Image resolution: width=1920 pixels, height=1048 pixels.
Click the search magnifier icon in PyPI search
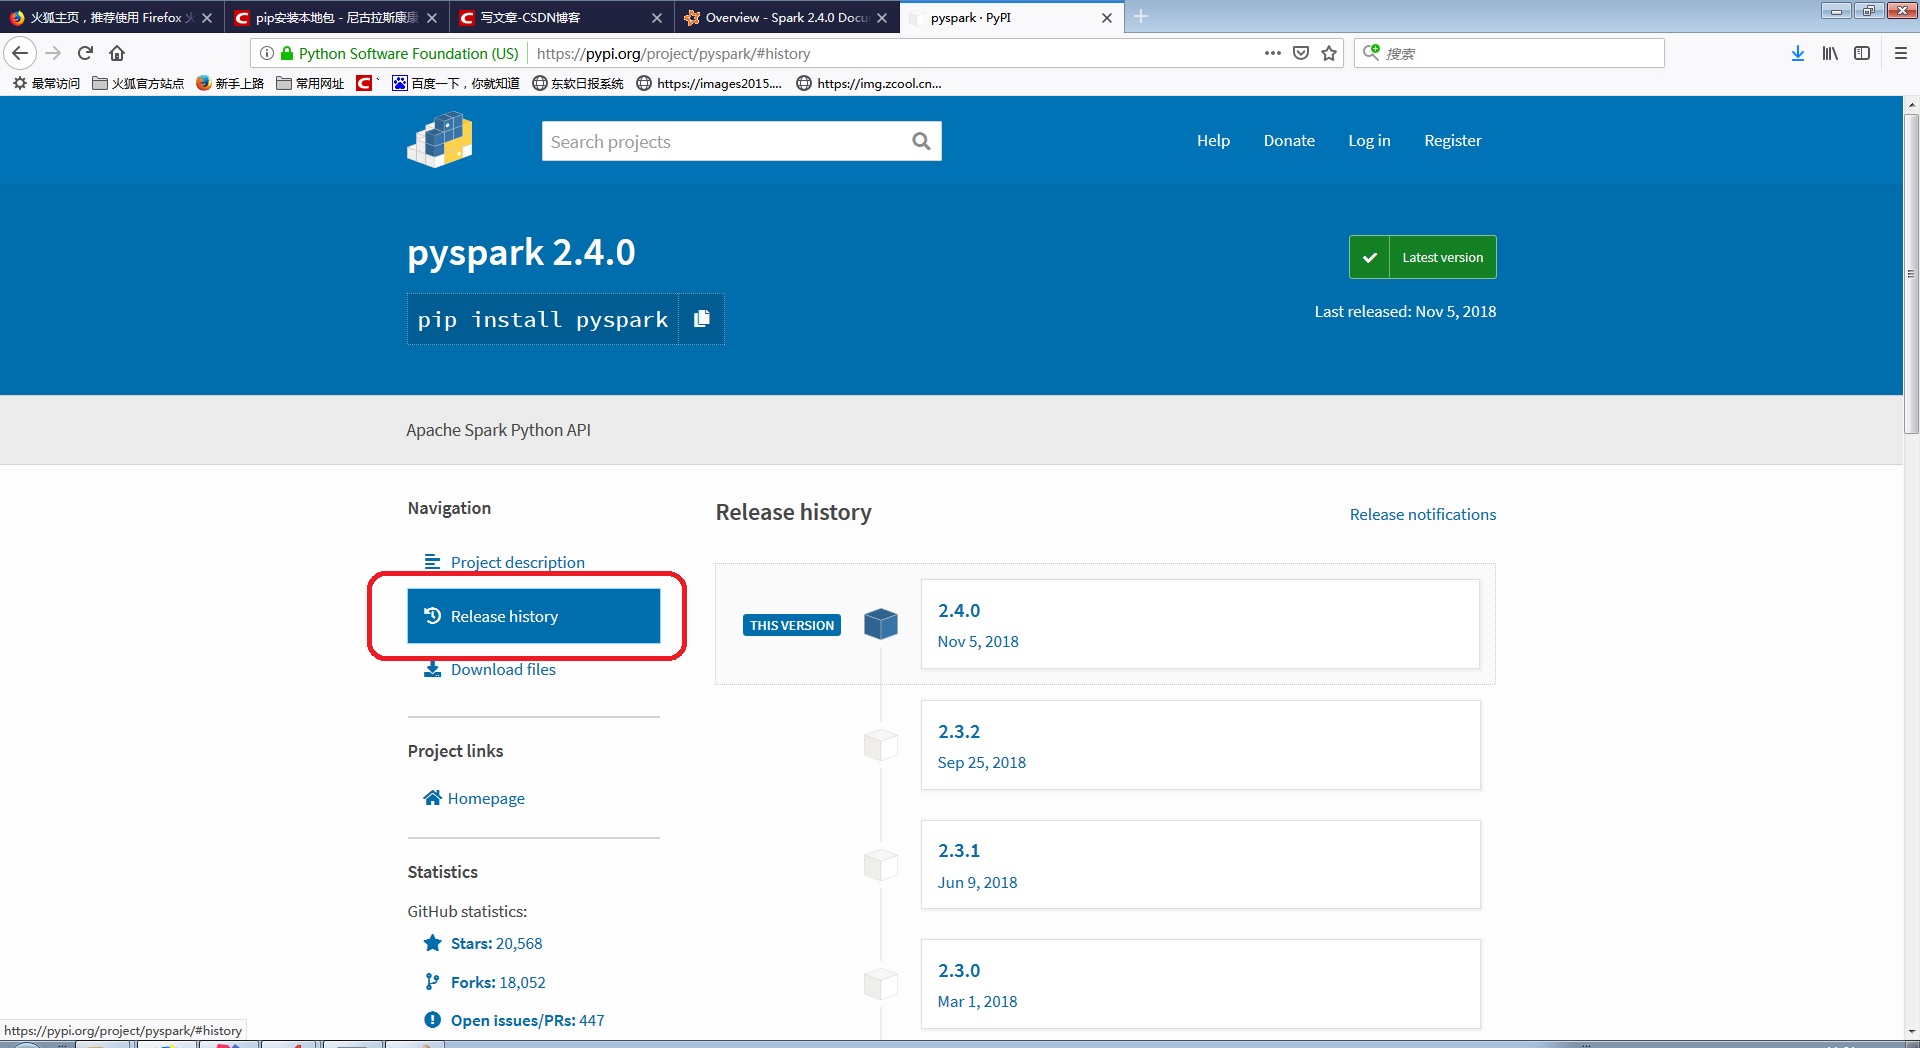click(921, 141)
